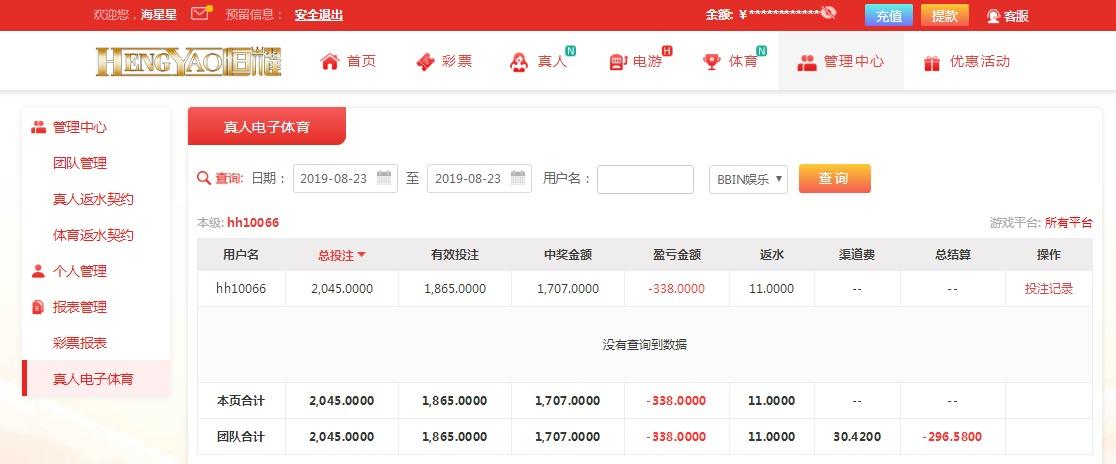This screenshot has width=1116, height=464.
Task: Click the lottery ticket icon
Action: click(425, 62)
